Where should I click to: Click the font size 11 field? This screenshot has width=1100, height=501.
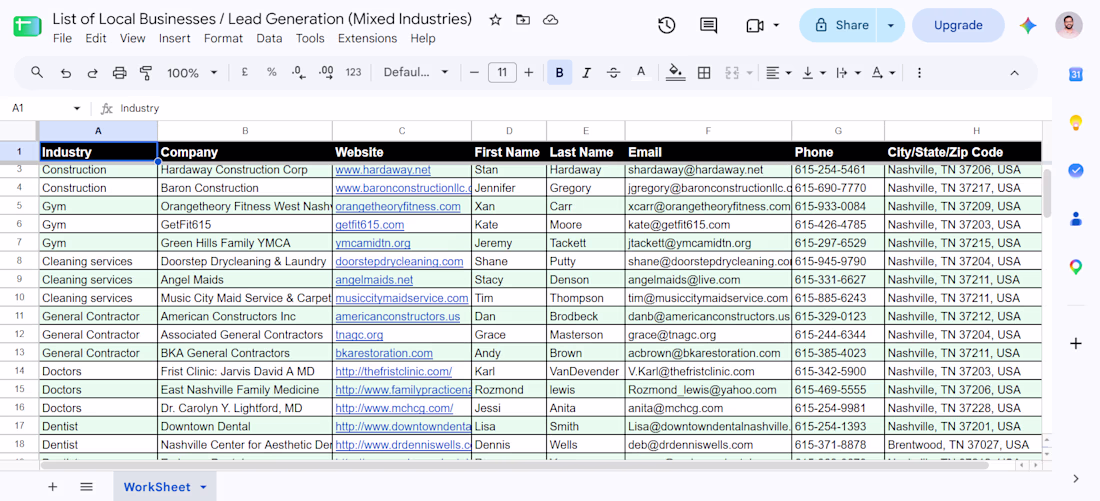[x=502, y=72]
